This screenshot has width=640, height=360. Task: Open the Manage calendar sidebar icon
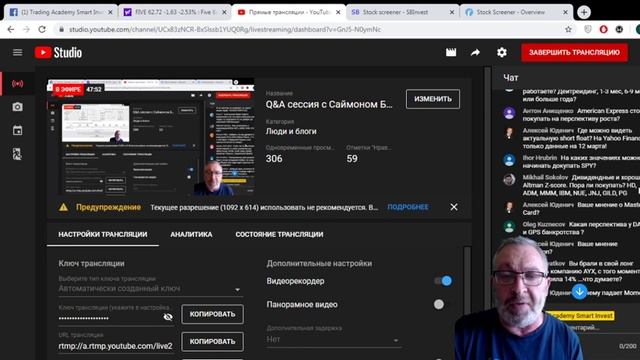click(17, 131)
